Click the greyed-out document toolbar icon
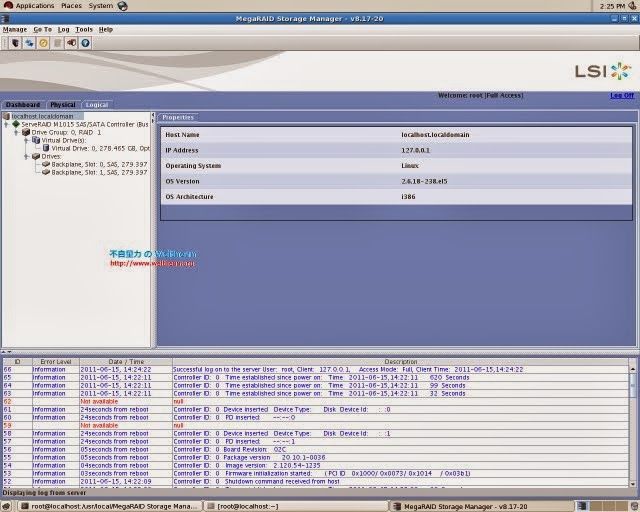The width and height of the screenshot is (640, 512). (x=58, y=43)
